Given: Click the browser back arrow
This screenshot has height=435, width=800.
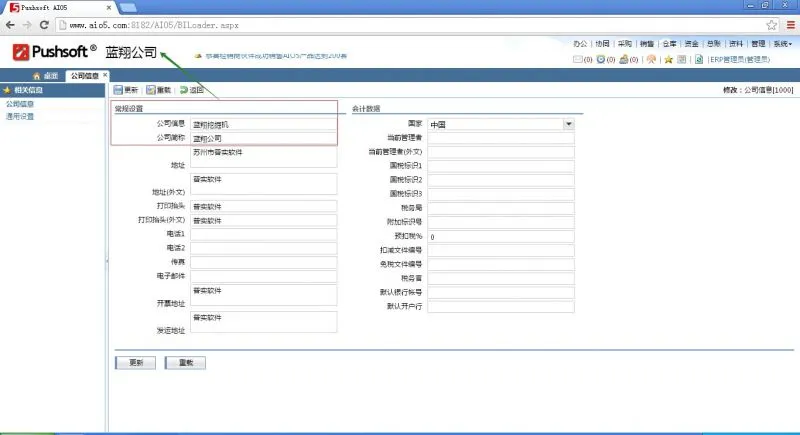Looking at the screenshot, I should (10, 24).
